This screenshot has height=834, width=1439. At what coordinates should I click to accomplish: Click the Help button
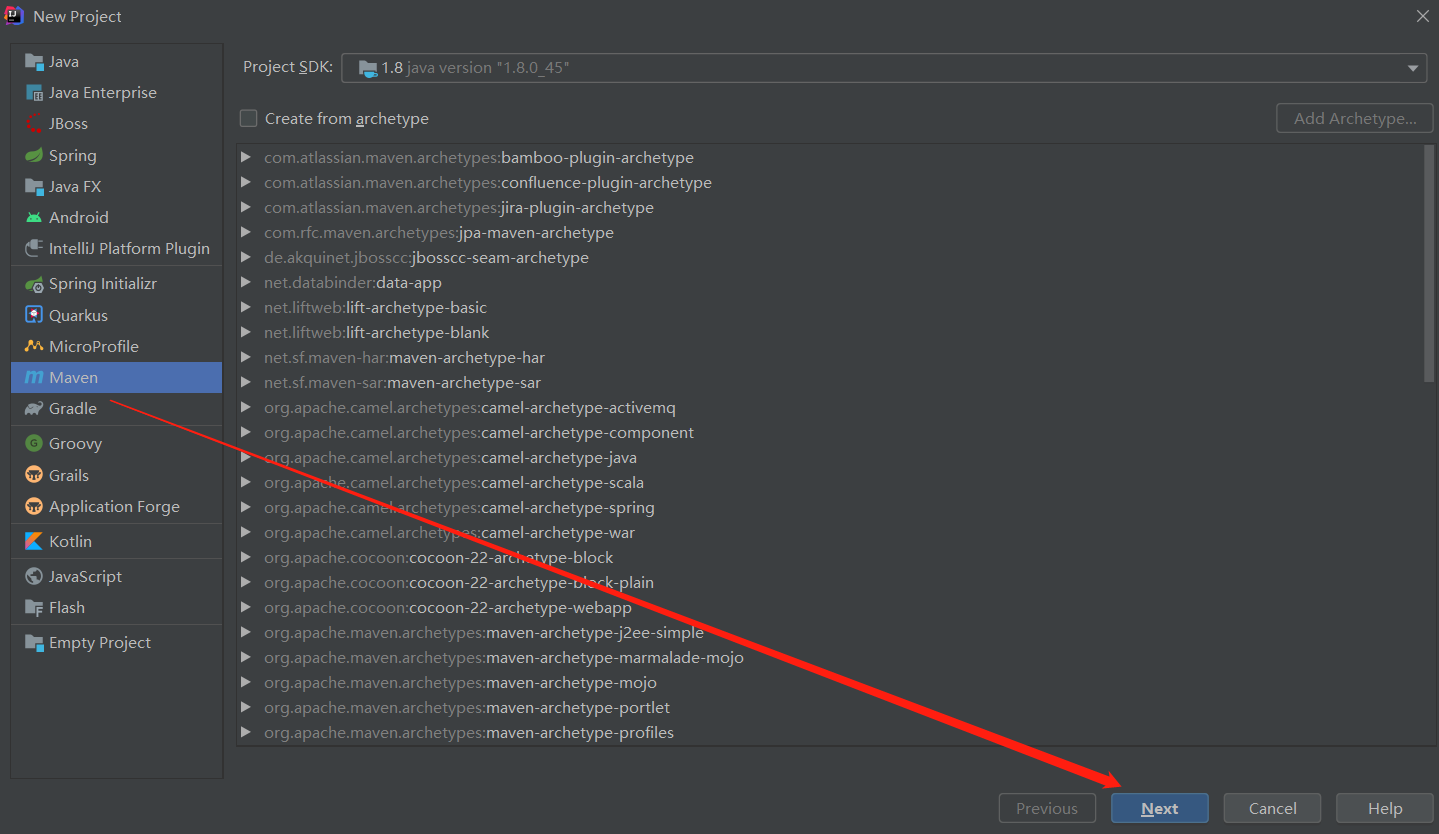(1385, 808)
